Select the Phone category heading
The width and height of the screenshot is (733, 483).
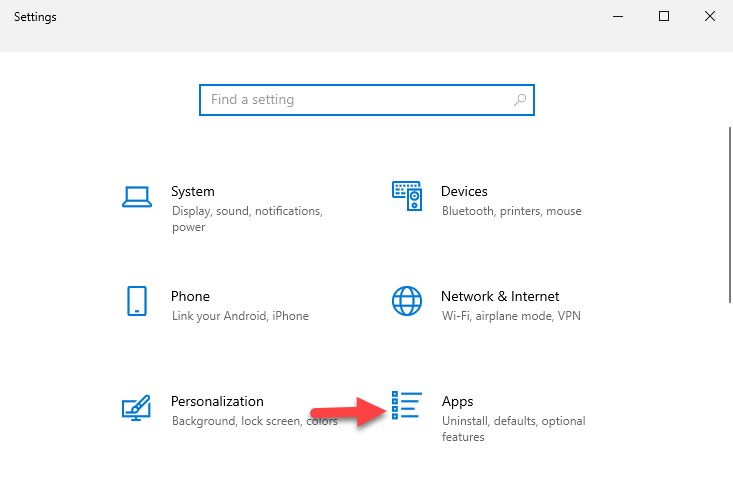190,296
